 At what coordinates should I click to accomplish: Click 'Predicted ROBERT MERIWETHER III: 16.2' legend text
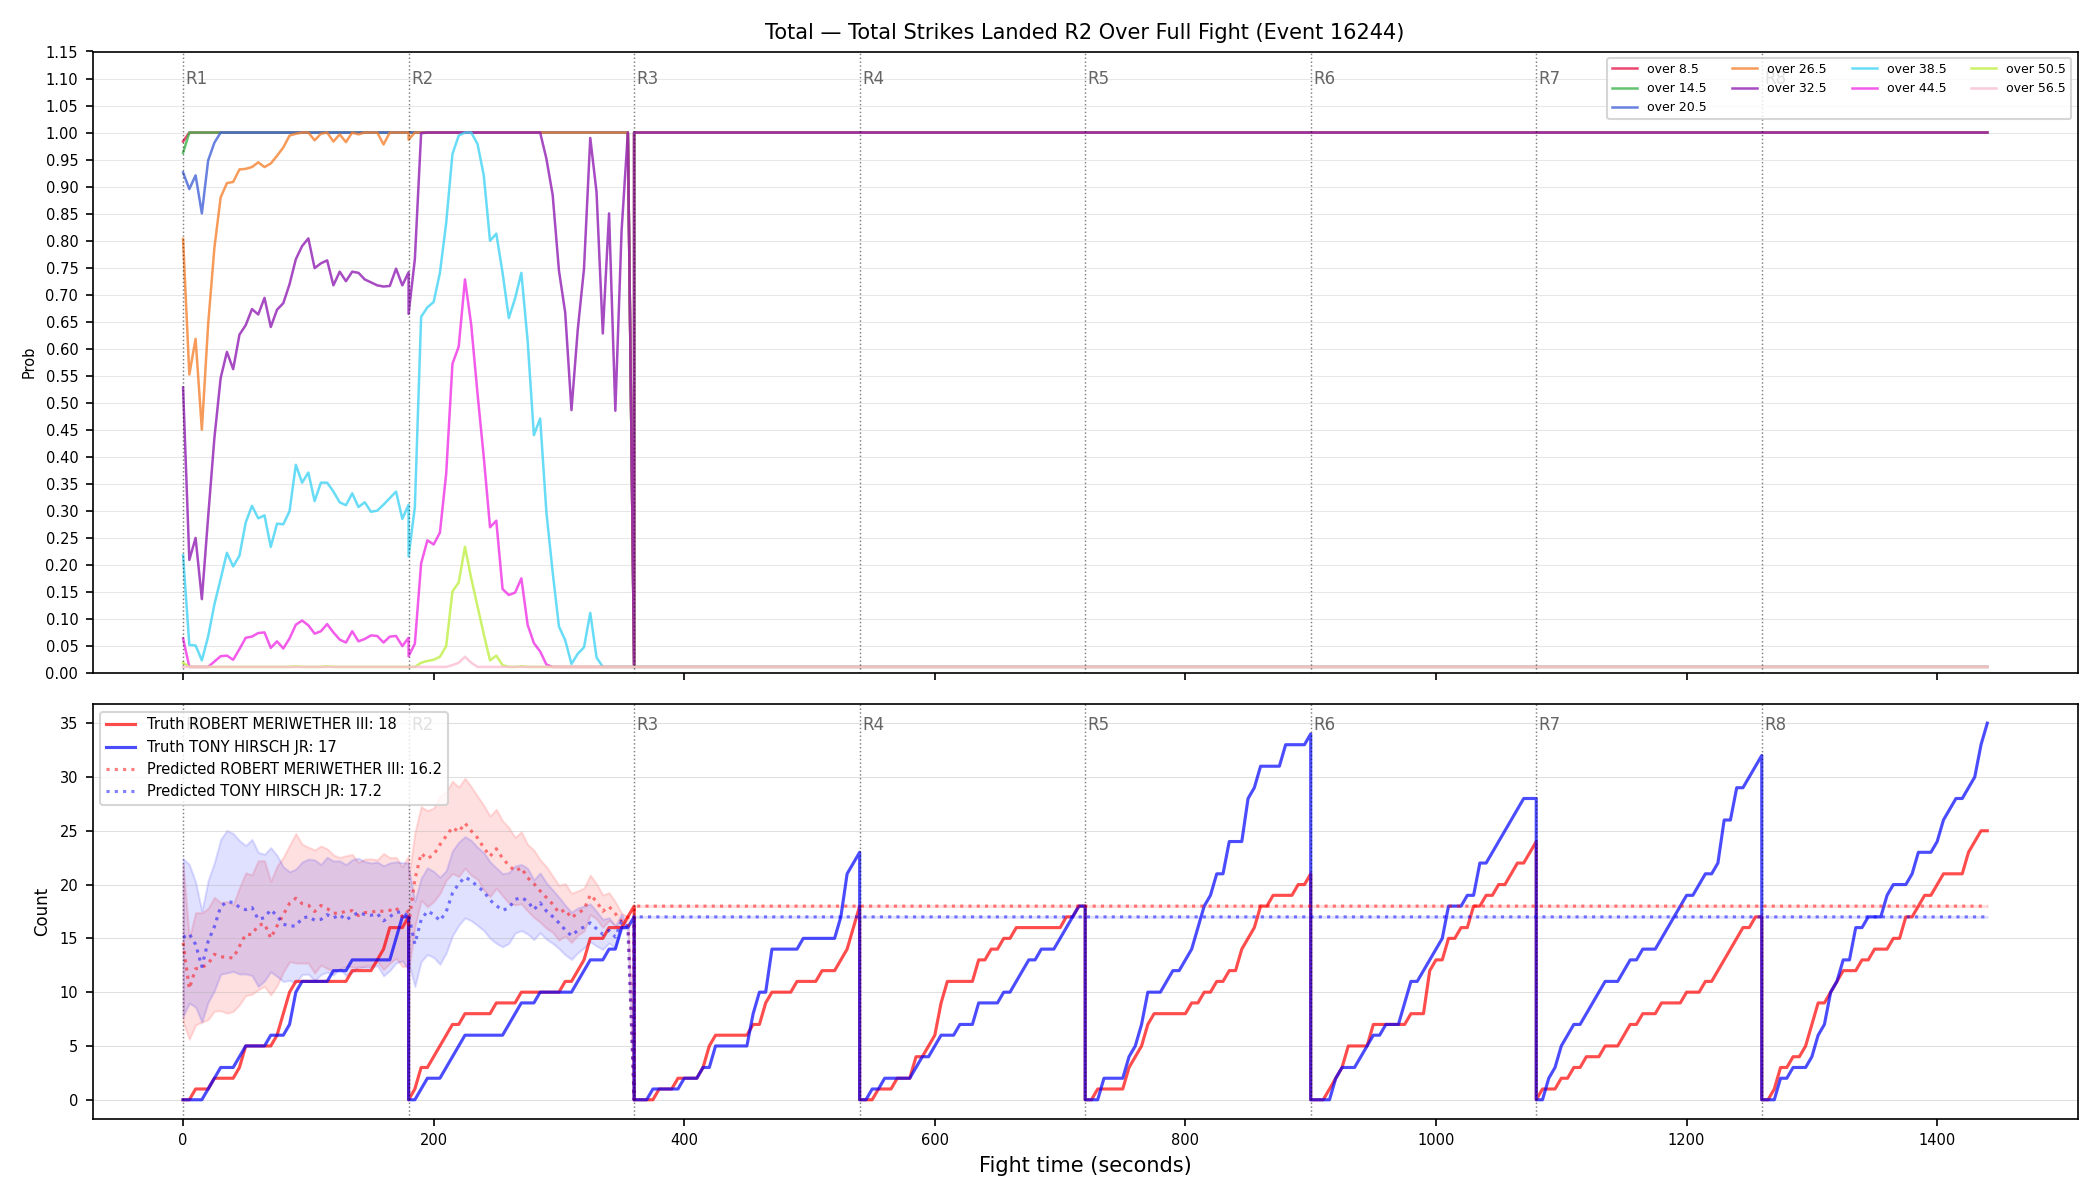(x=294, y=769)
